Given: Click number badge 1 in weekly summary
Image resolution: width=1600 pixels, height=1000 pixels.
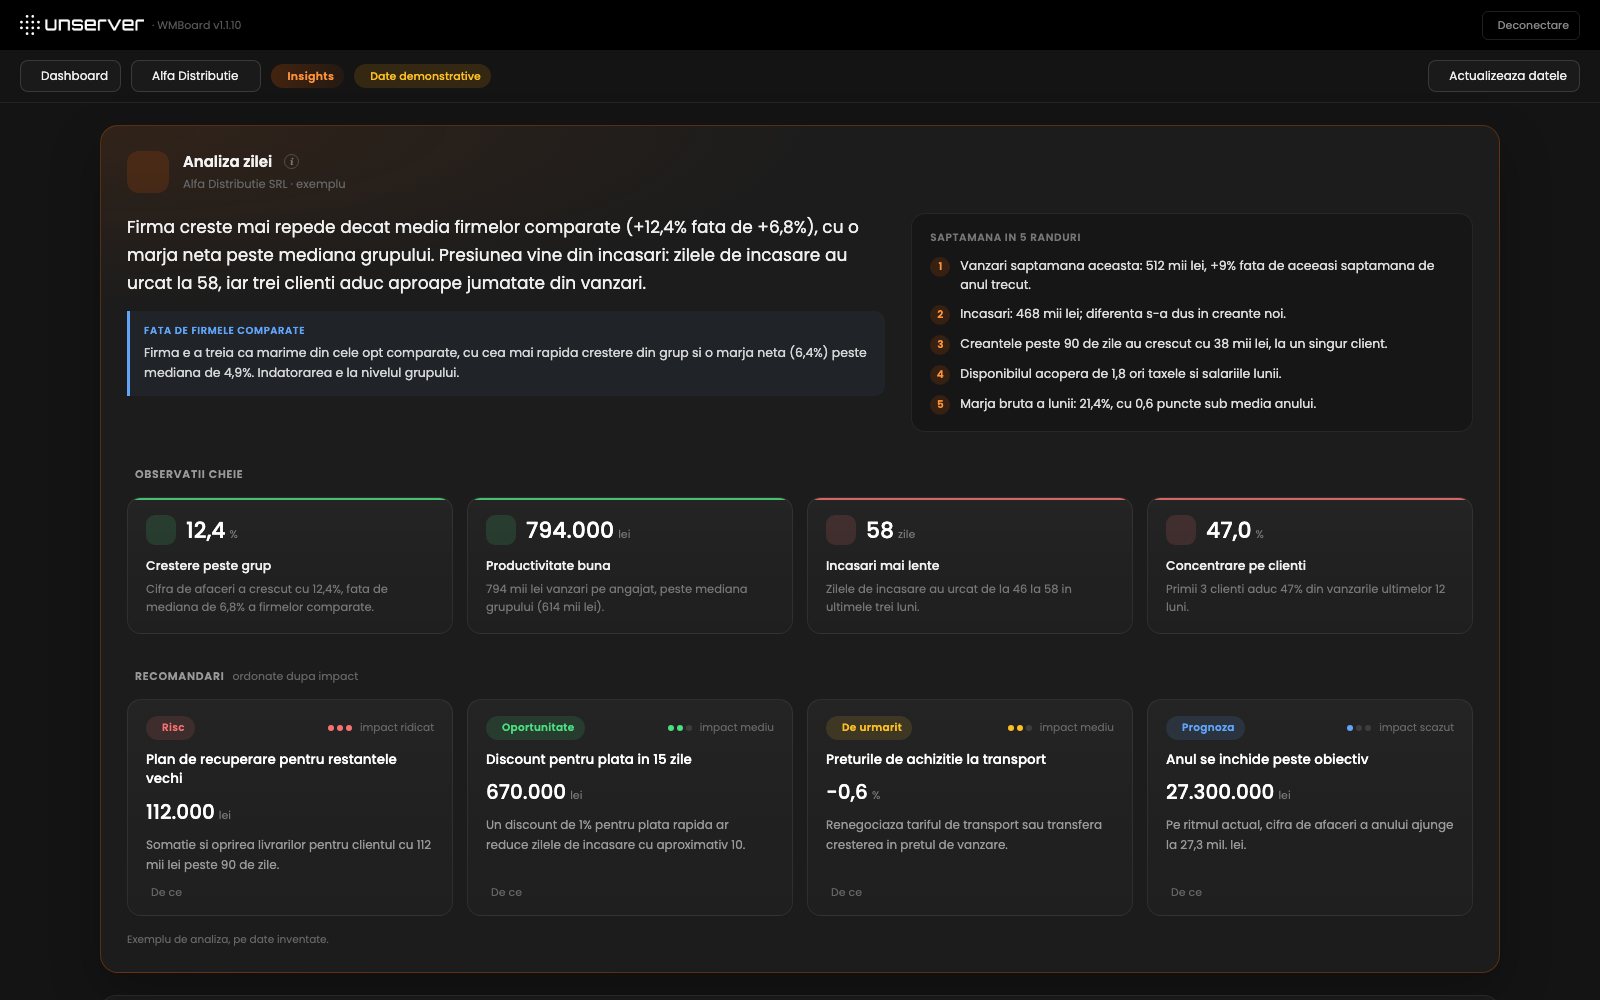Looking at the screenshot, I should tap(940, 266).
